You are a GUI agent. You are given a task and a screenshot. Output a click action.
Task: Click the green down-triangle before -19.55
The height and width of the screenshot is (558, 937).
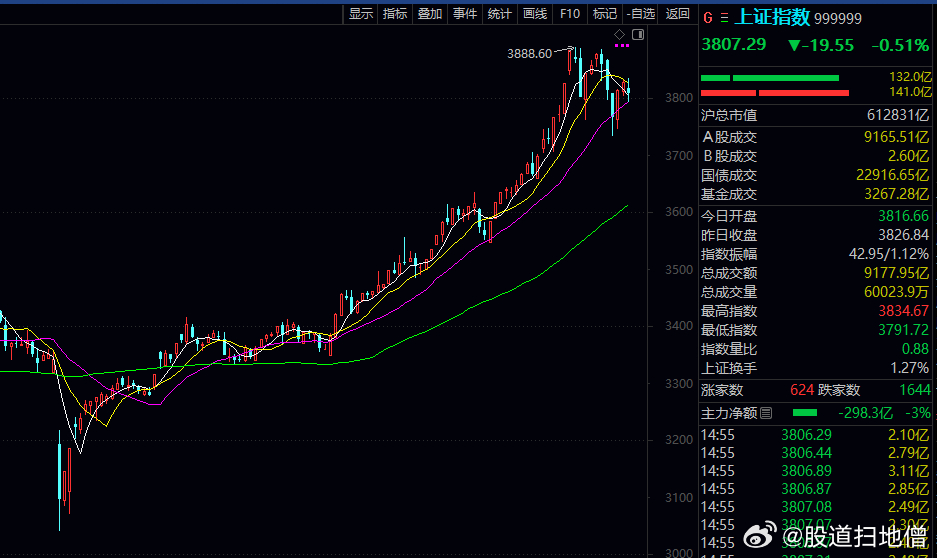pyautogui.click(x=794, y=45)
